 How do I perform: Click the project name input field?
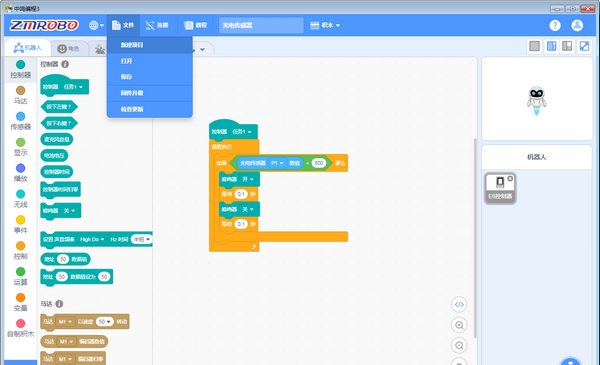261,25
